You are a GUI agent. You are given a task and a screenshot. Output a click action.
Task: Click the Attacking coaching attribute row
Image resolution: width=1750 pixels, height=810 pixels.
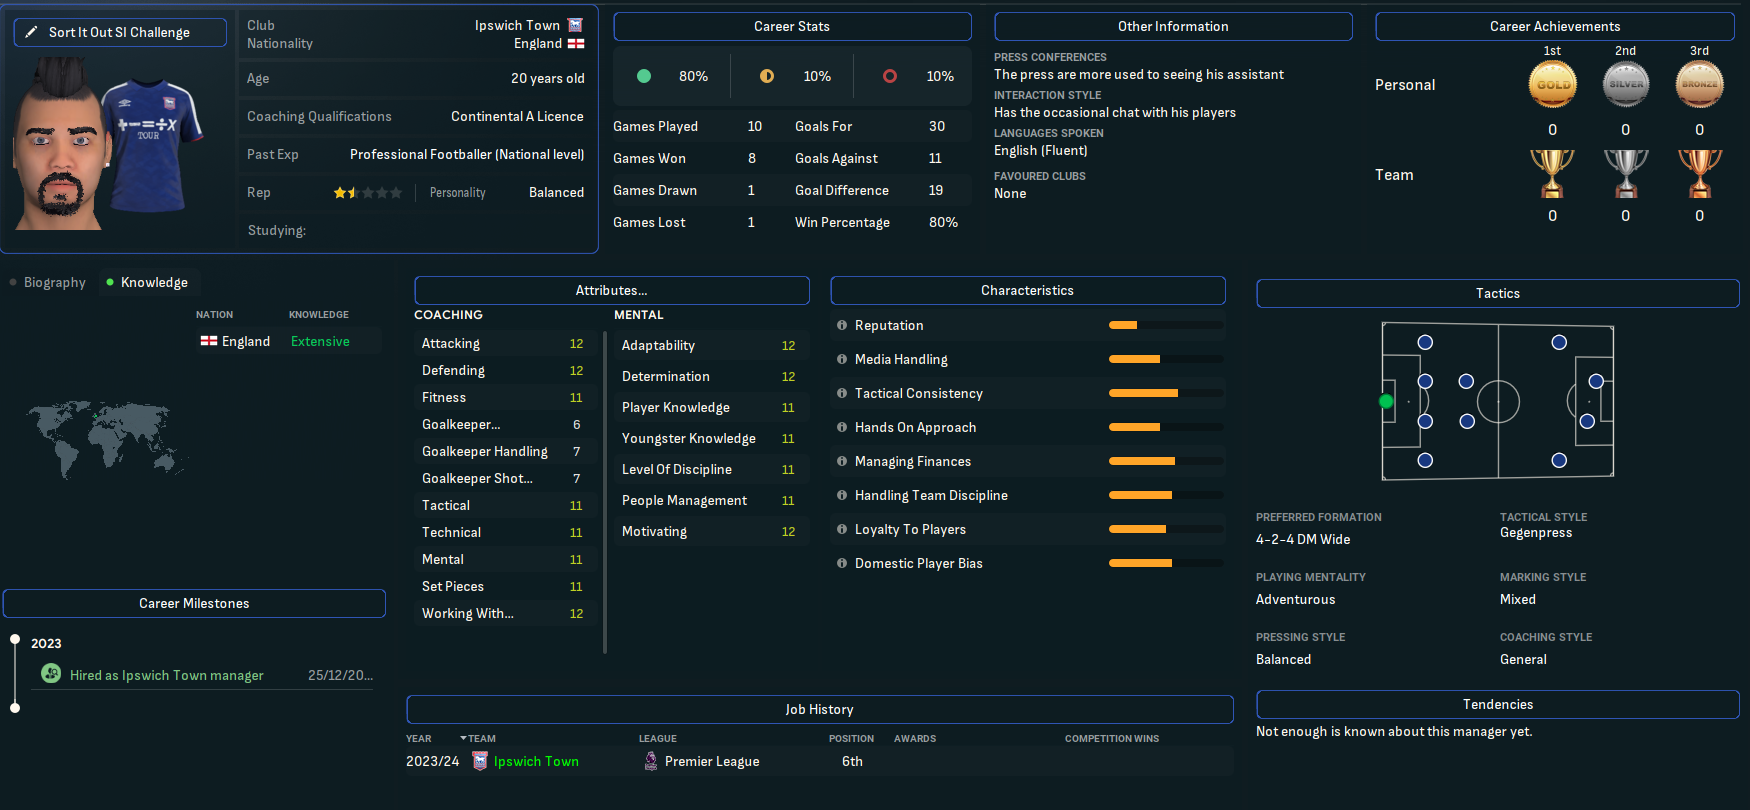pyautogui.click(x=505, y=343)
